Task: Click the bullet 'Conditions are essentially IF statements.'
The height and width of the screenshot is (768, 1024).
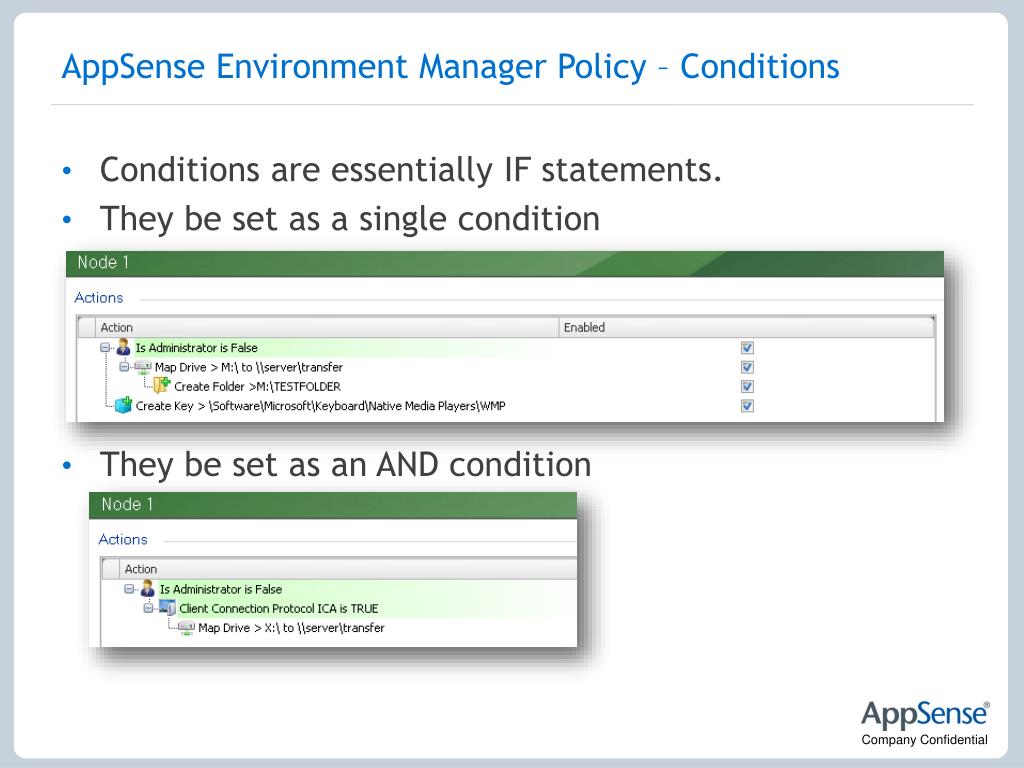Action: [x=411, y=170]
